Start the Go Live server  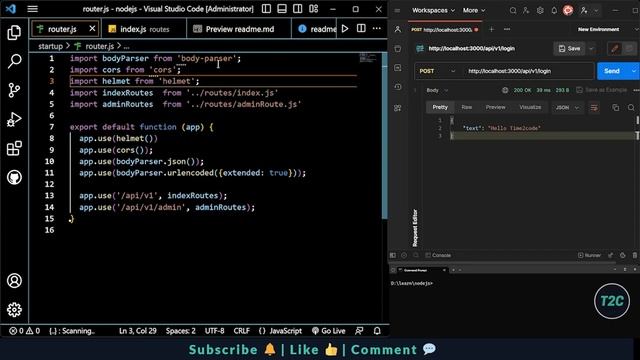point(329,331)
